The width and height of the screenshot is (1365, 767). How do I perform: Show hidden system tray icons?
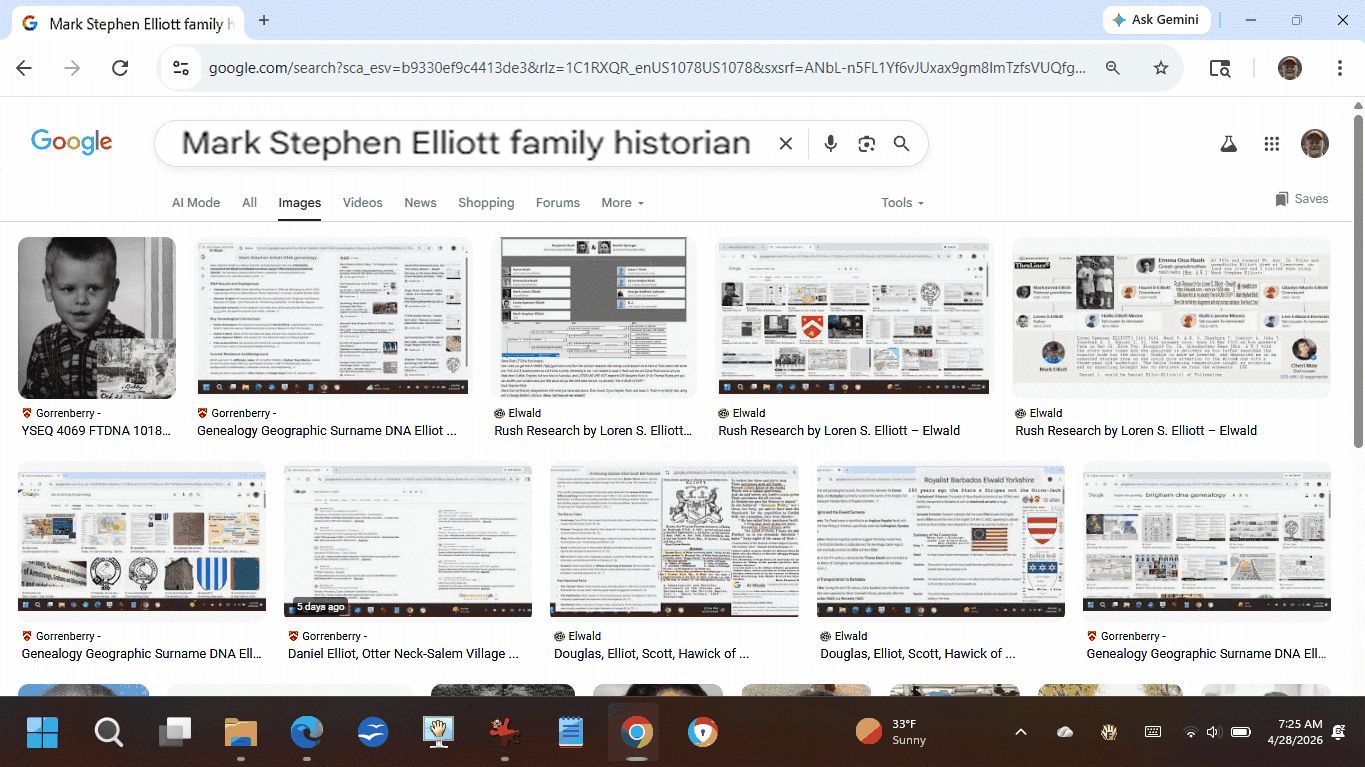[1020, 732]
